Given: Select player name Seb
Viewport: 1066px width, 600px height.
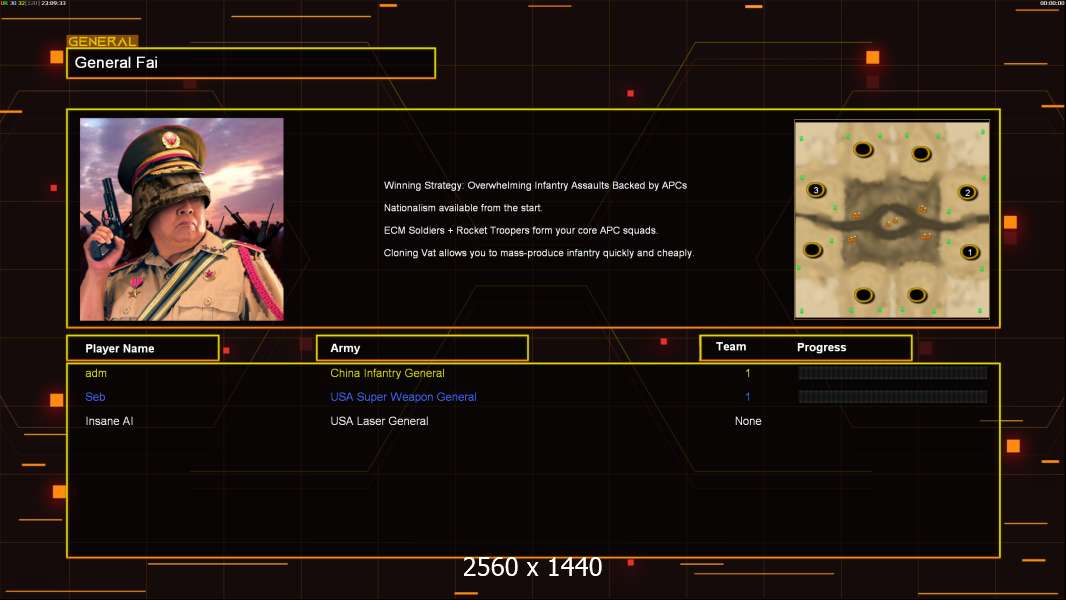Looking at the screenshot, I should coord(95,397).
